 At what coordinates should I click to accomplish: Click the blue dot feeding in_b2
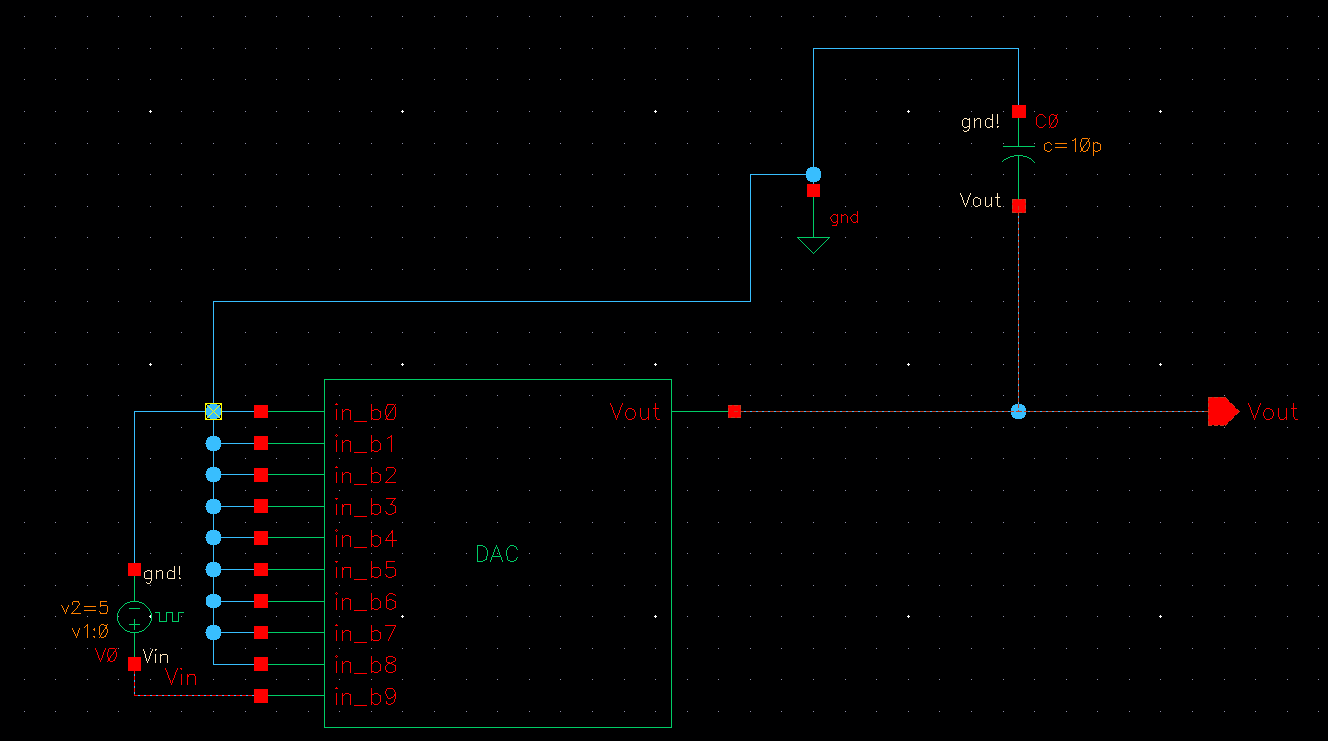tap(213, 473)
